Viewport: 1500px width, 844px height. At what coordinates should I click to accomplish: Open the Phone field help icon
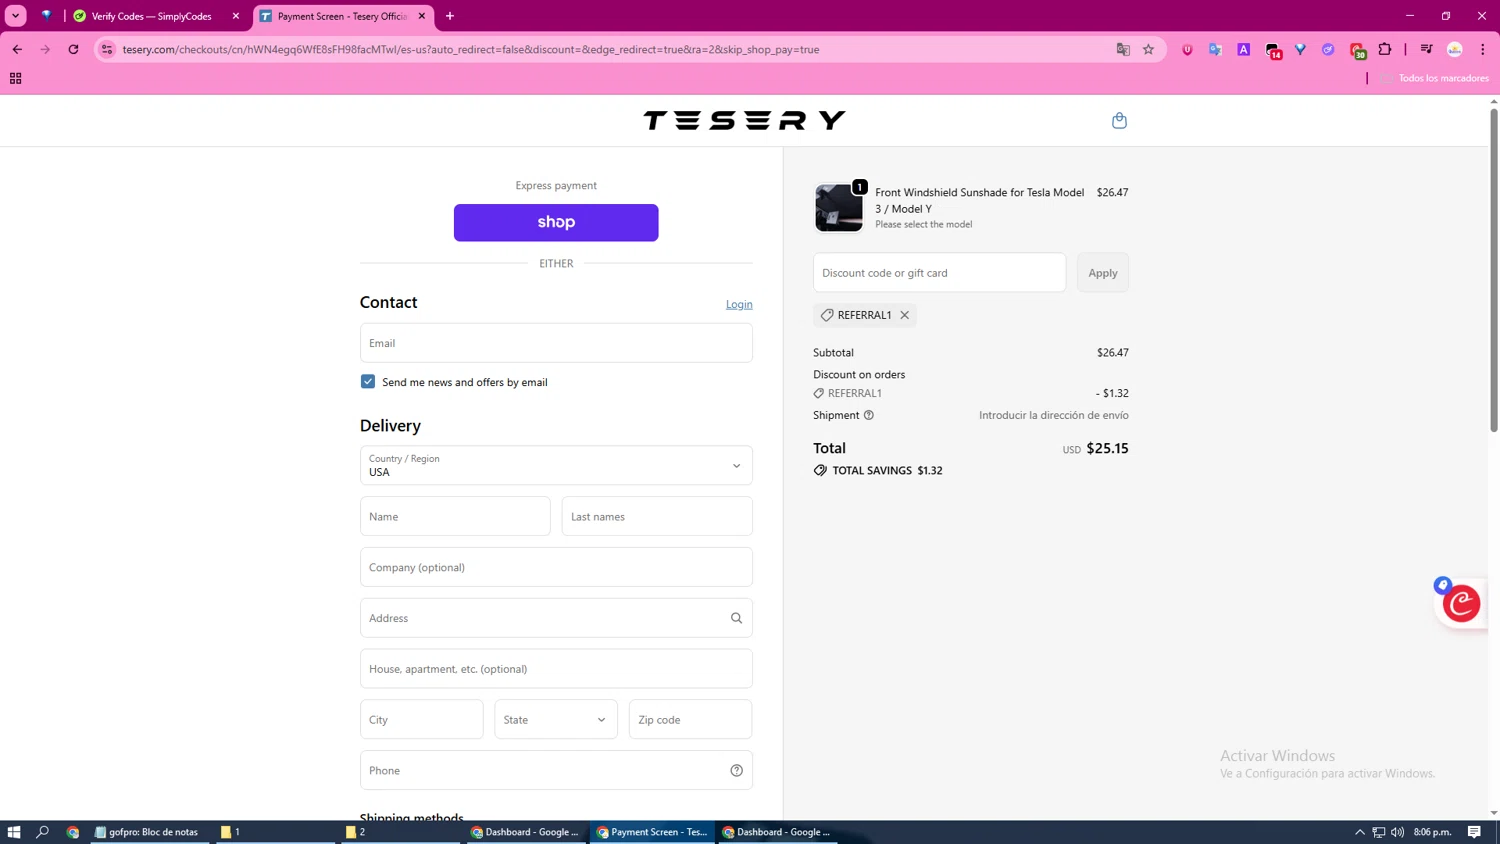click(x=736, y=770)
